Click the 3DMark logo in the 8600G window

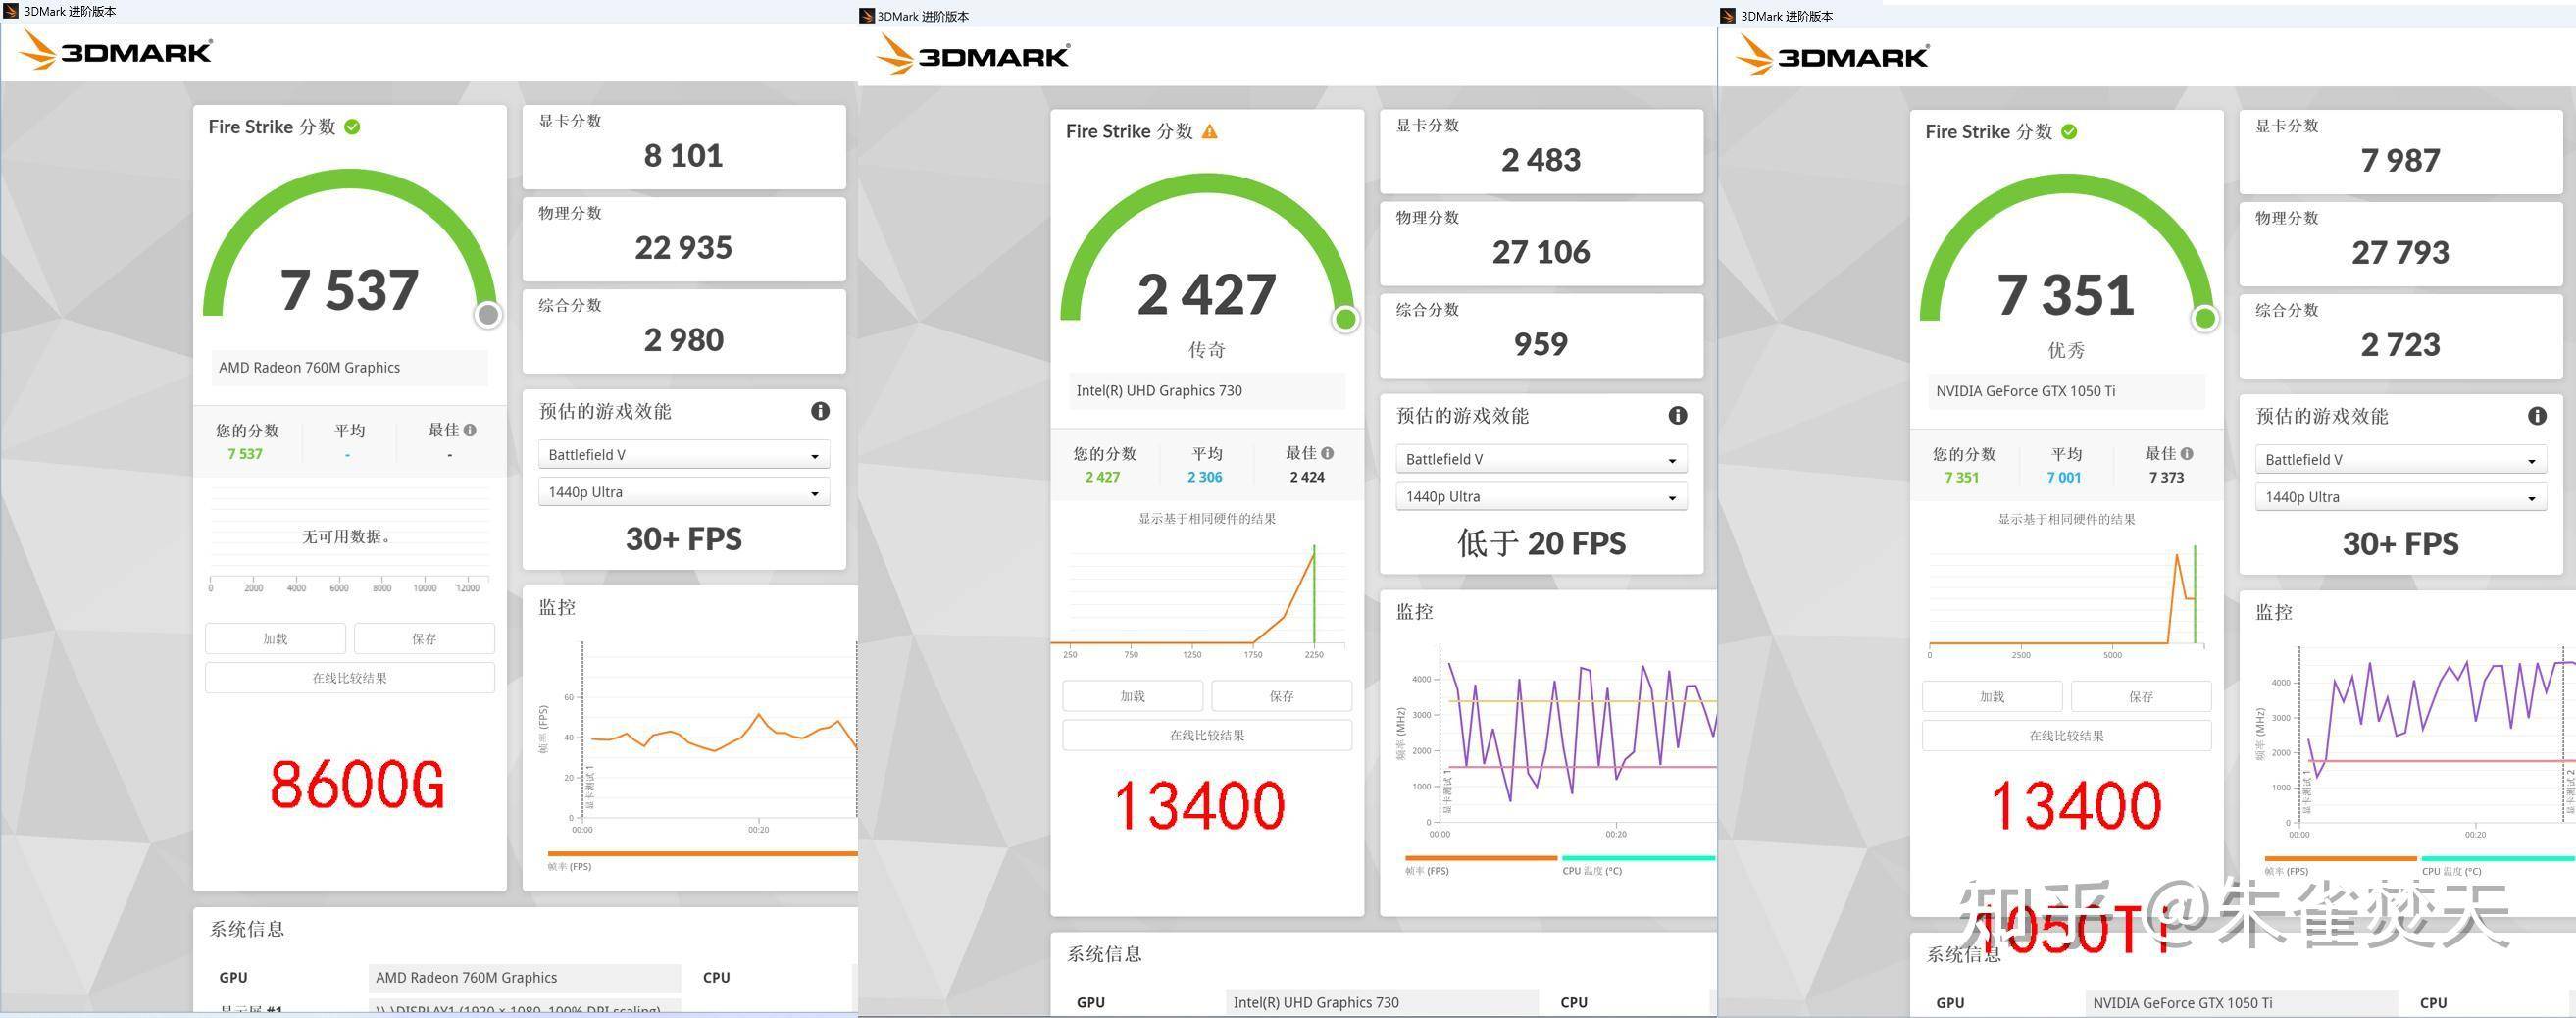tap(115, 50)
